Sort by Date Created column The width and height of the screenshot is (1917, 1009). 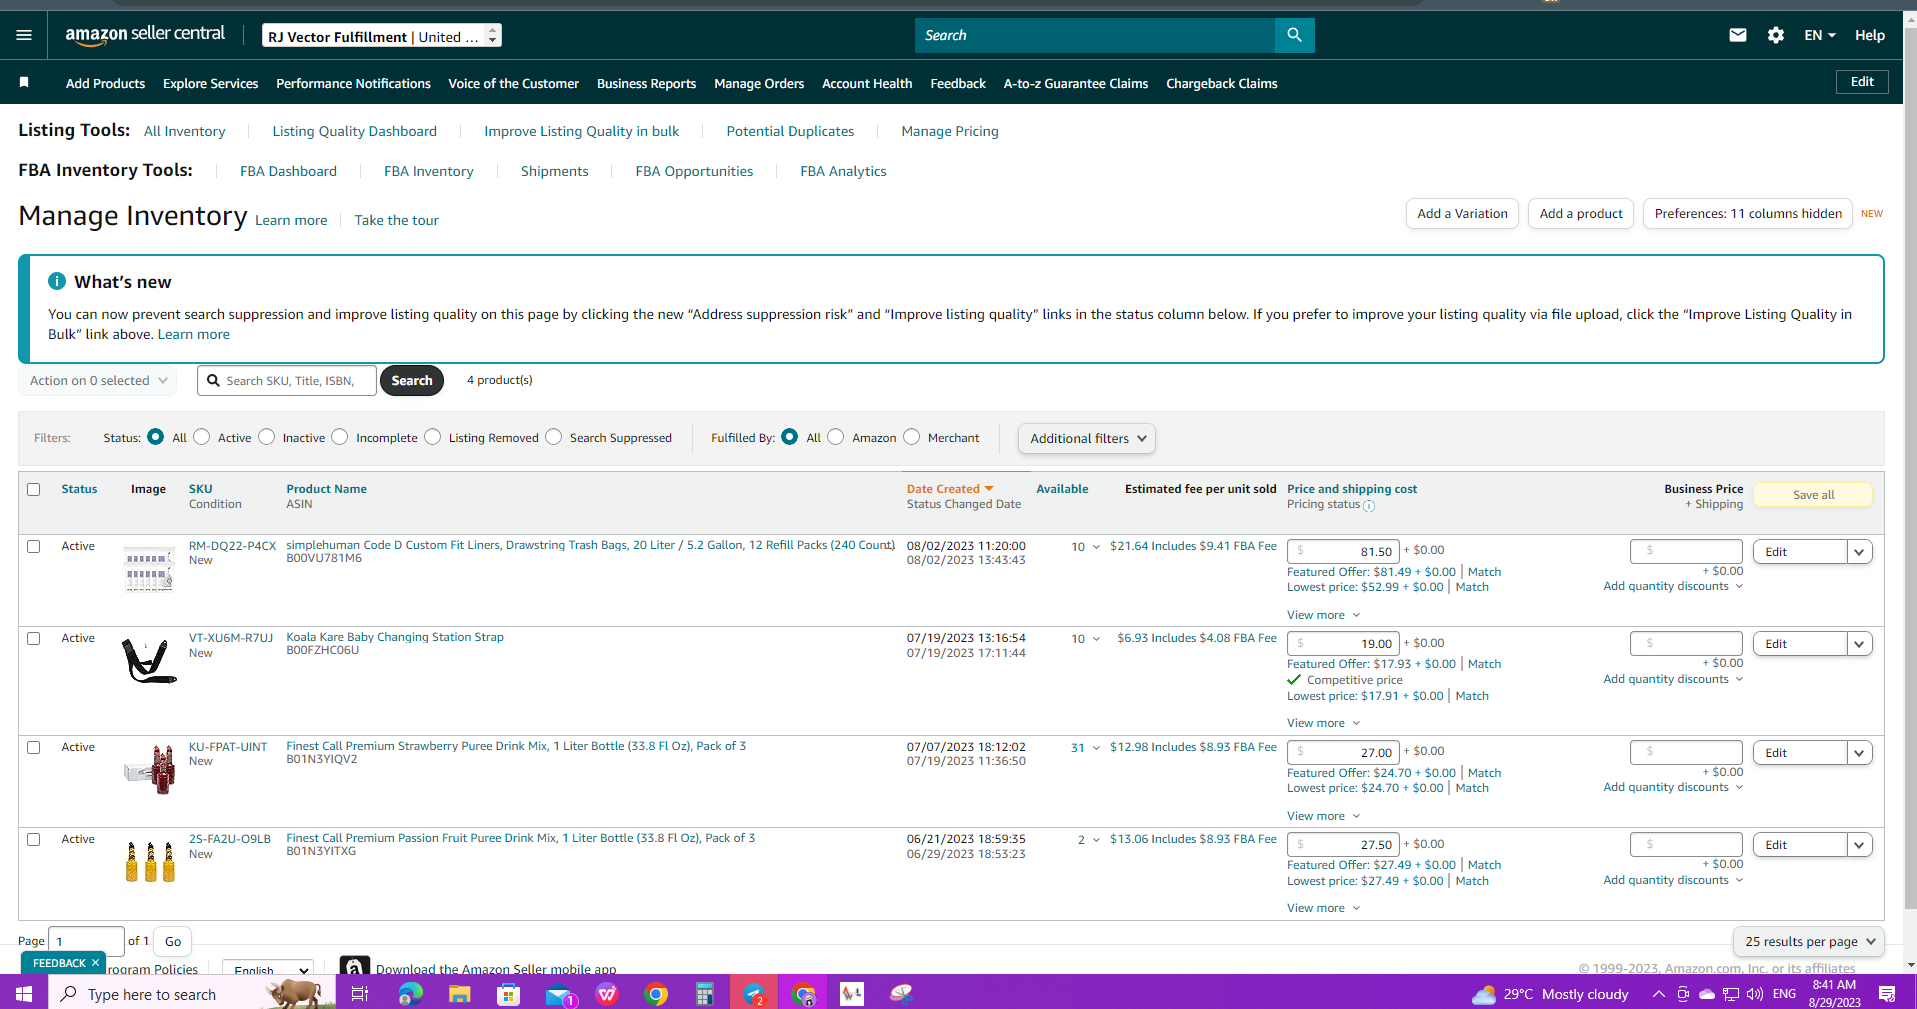pyautogui.click(x=950, y=489)
